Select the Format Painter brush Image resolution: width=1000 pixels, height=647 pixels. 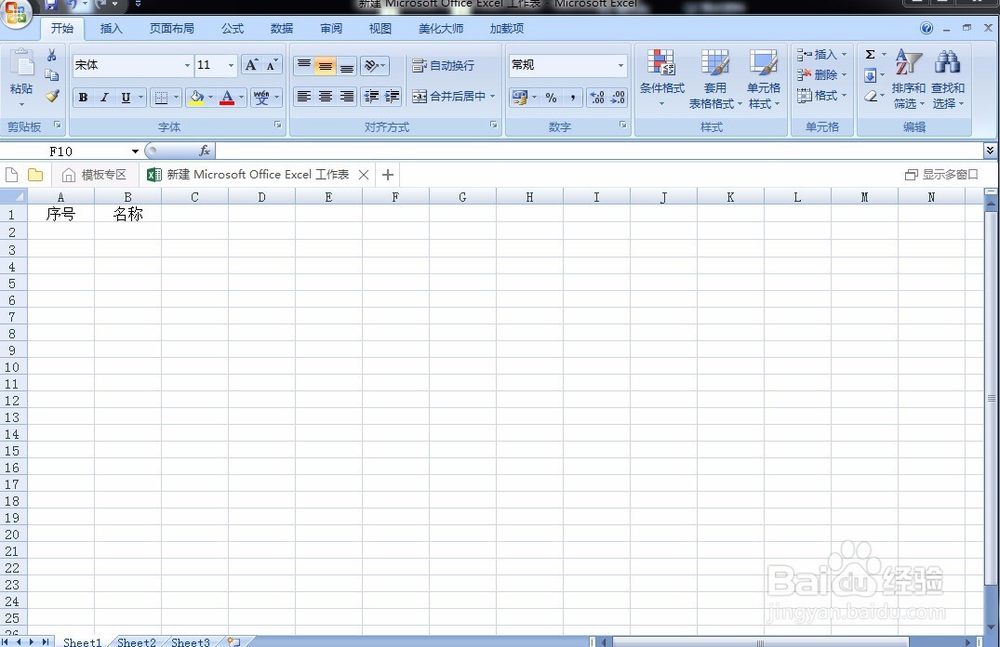52,96
